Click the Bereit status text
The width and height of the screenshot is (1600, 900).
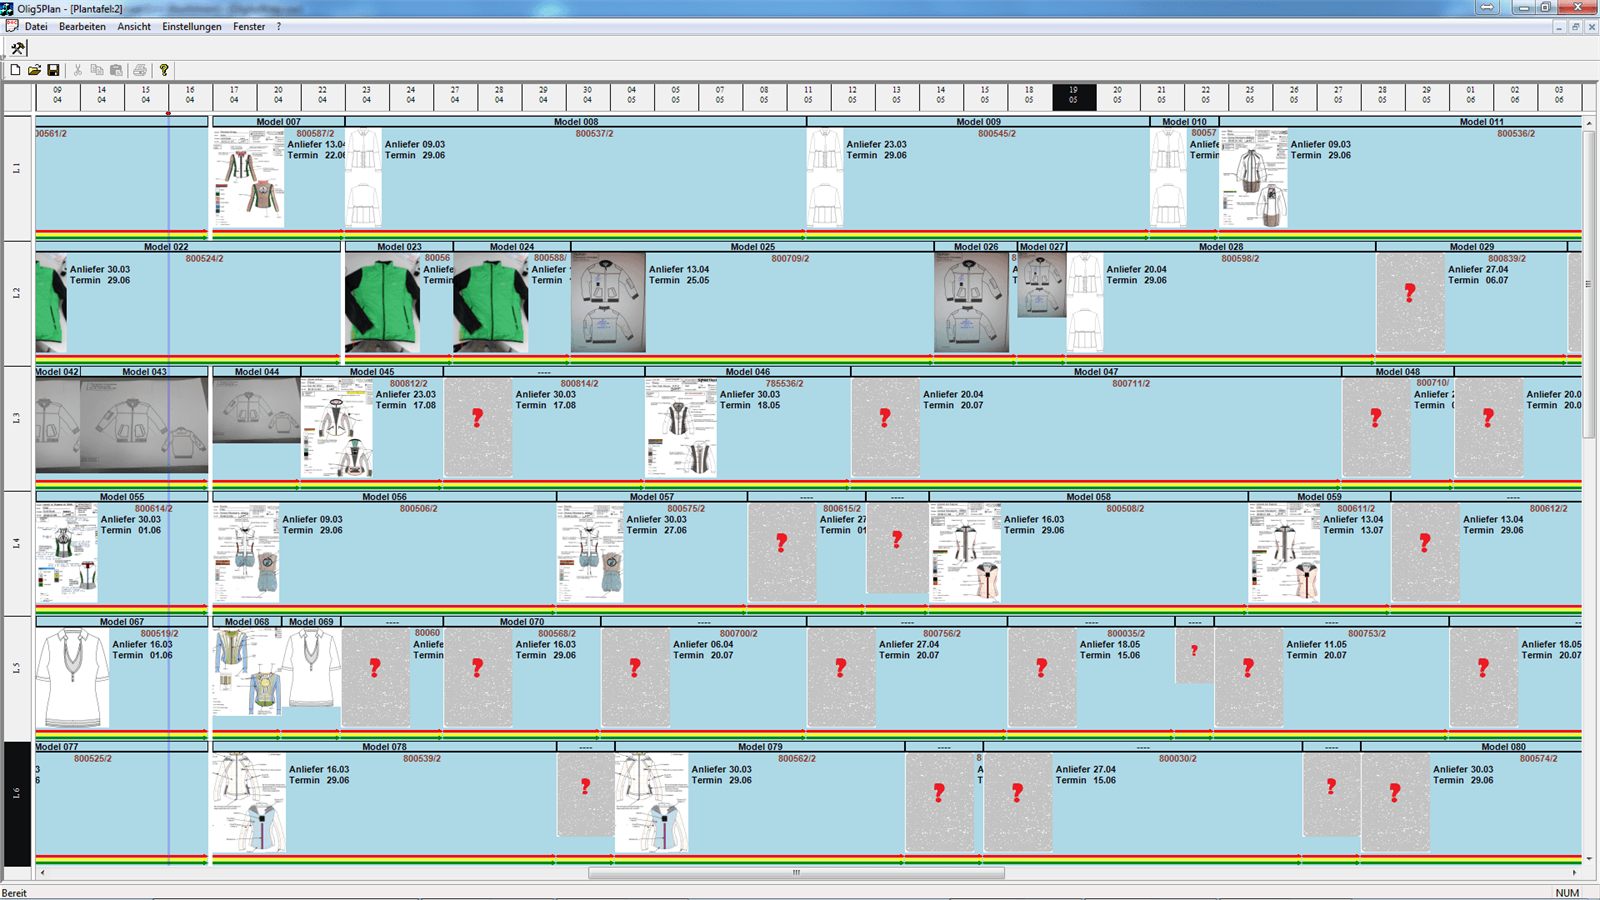click(14, 893)
